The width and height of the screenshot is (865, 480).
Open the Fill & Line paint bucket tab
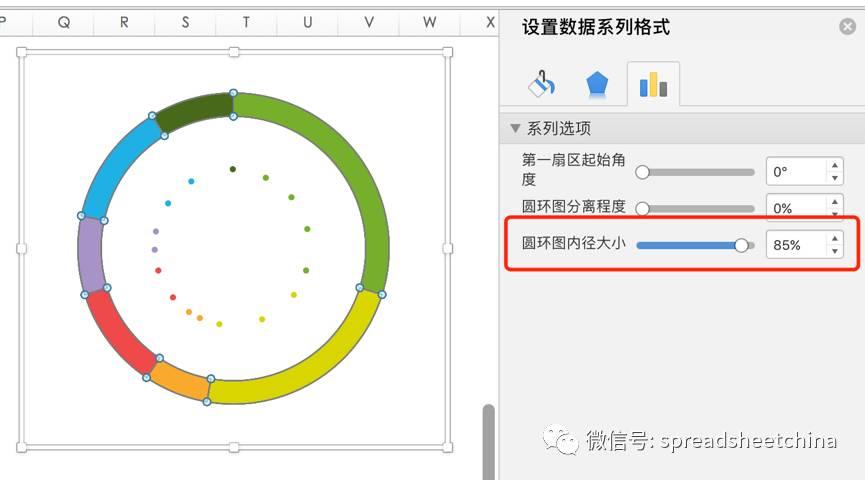(542, 84)
